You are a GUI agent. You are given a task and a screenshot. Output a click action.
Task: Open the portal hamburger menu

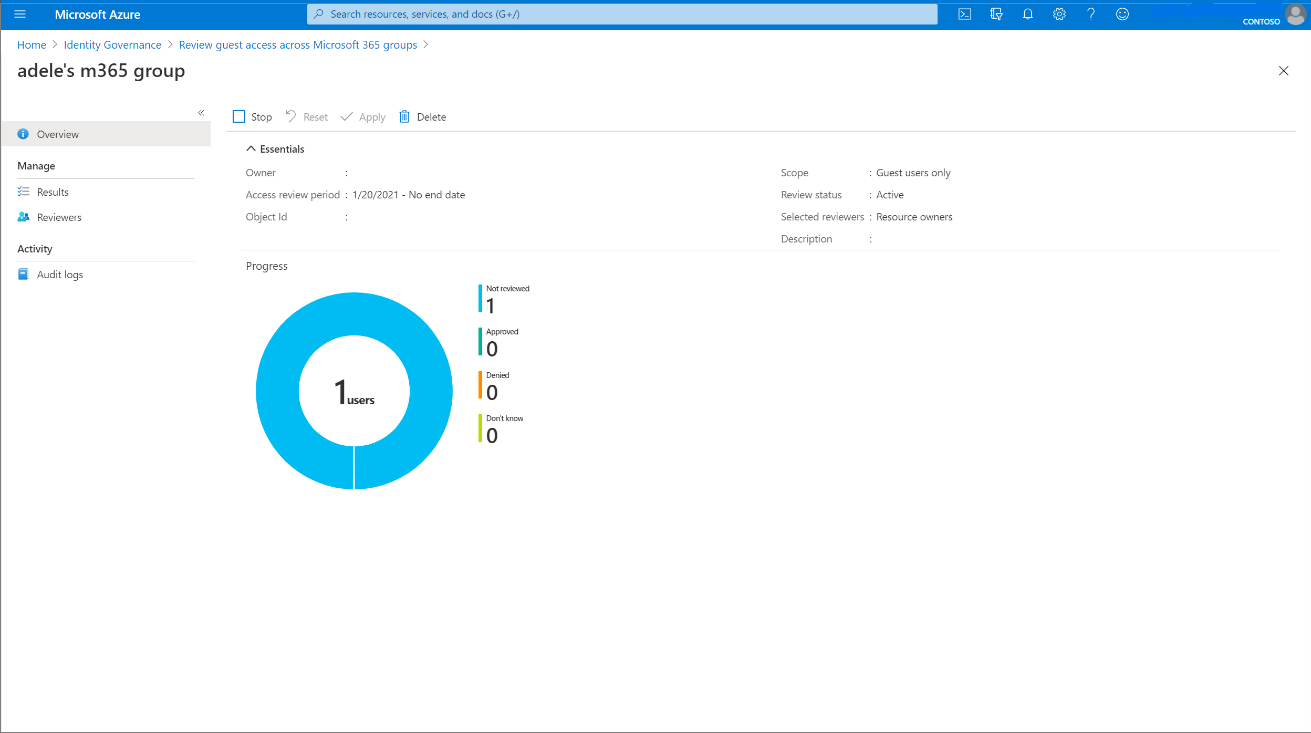[x=19, y=14]
